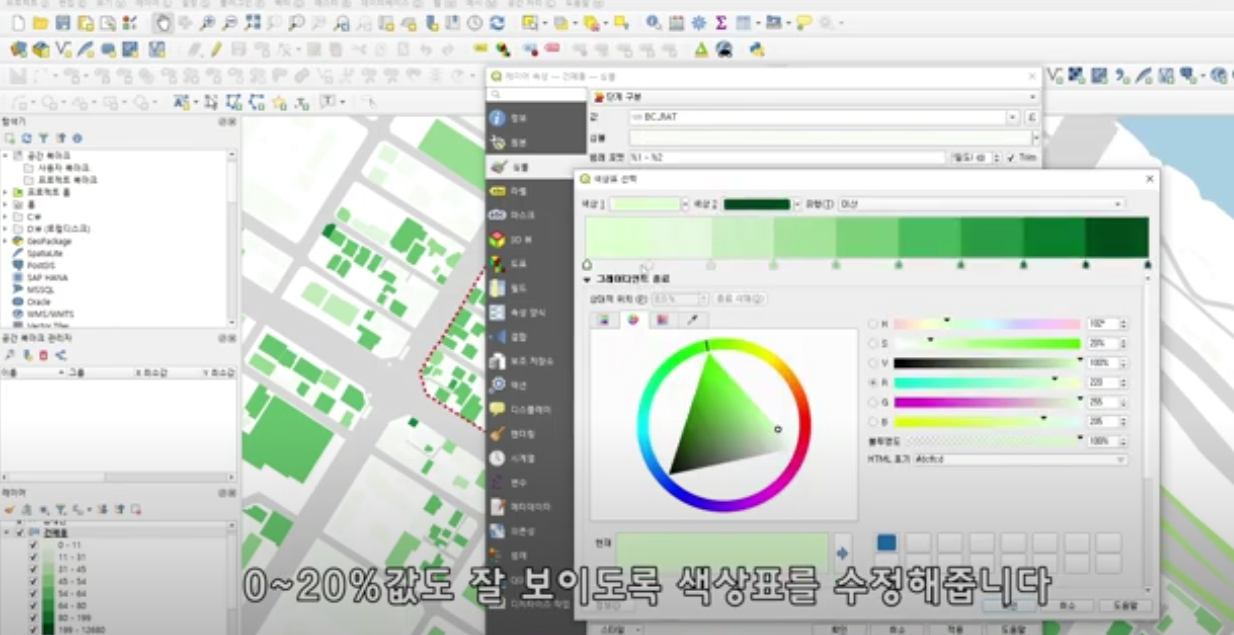Click the Refresh map icon
Screen dimensions: 1234x635
point(497,22)
